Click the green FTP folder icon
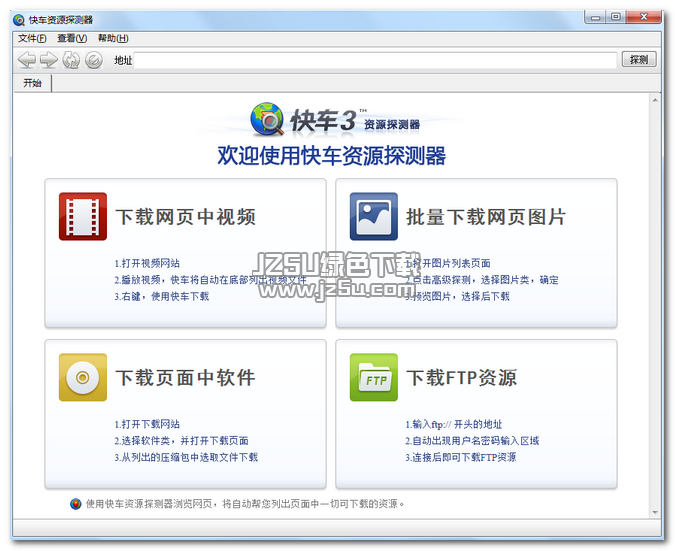This screenshot has width=675, height=551. coord(374,378)
